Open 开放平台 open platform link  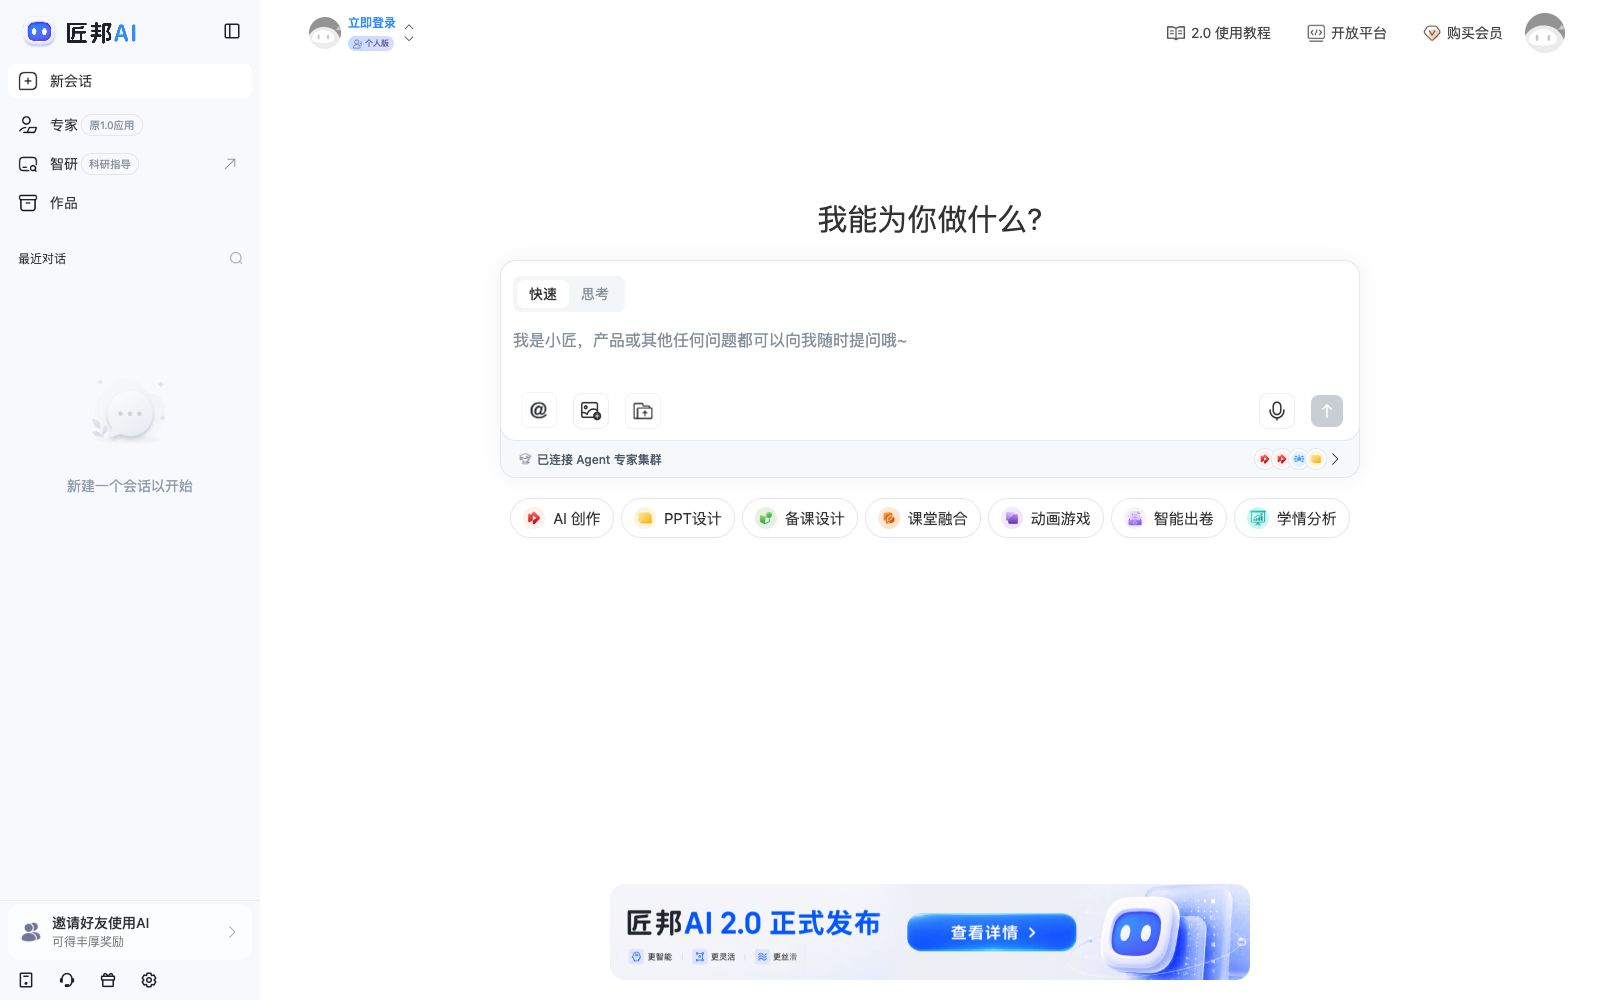(1347, 33)
